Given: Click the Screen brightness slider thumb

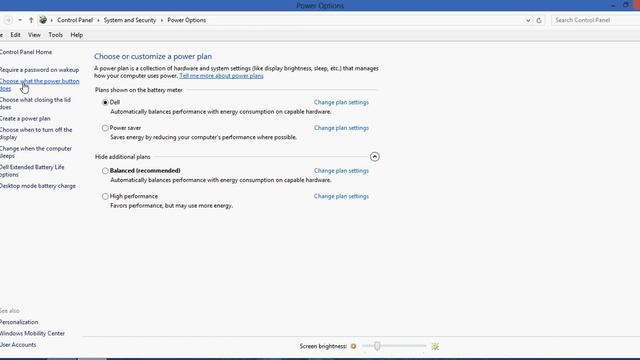Looking at the screenshot, I should [377, 346].
